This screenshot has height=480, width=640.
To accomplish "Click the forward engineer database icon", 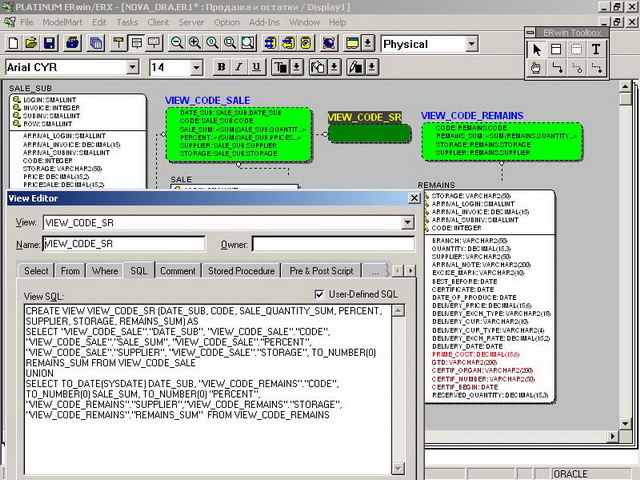I will tap(270, 43).
